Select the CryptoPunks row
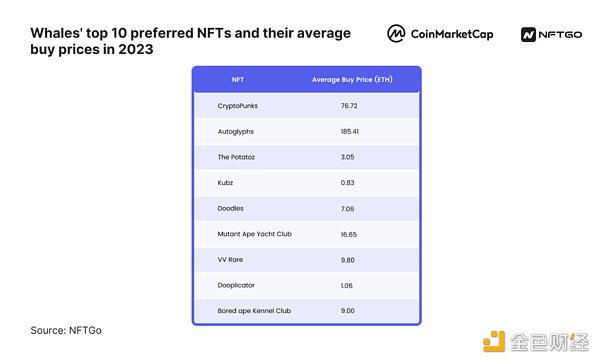600x363 pixels. click(x=307, y=106)
